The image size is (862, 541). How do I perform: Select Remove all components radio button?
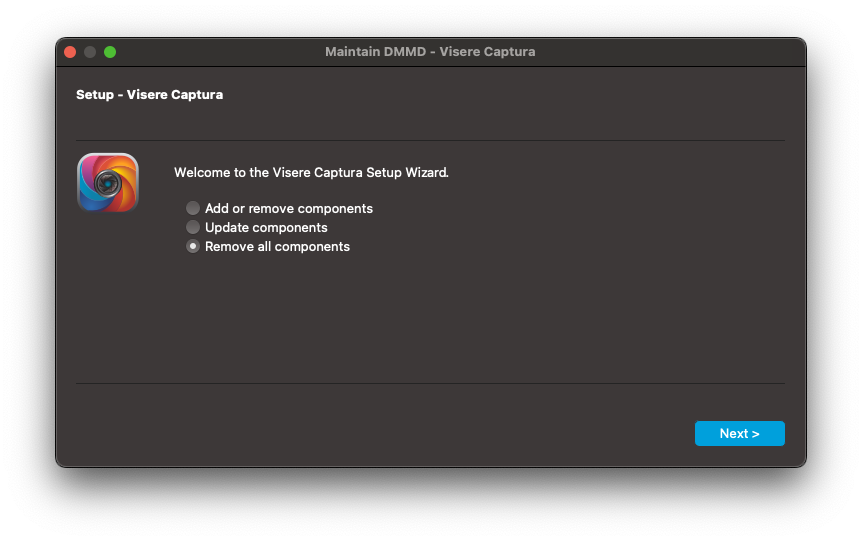tap(192, 246)
